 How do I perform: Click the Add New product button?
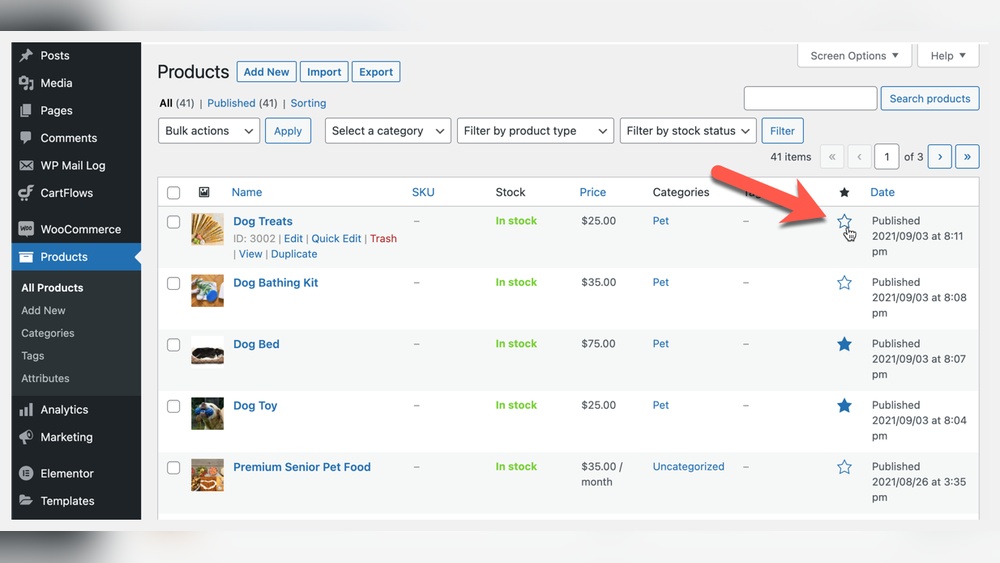tap(267, 72)
